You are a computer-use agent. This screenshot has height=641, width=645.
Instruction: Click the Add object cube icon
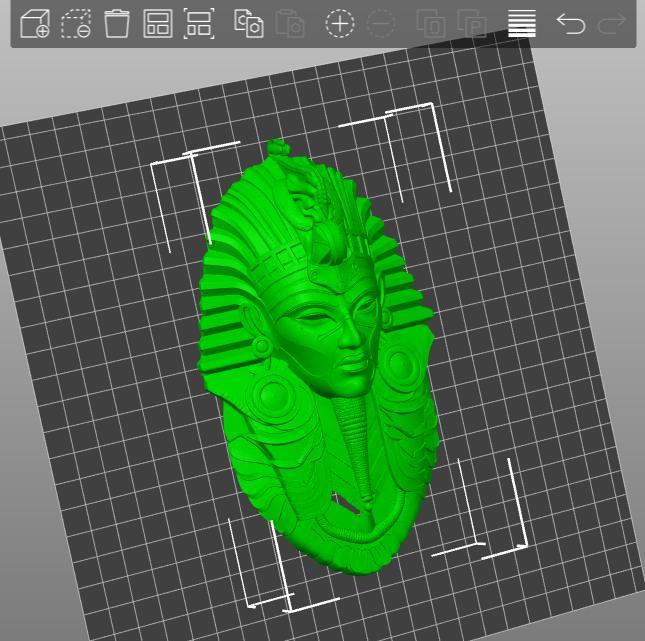coord(35,24)
